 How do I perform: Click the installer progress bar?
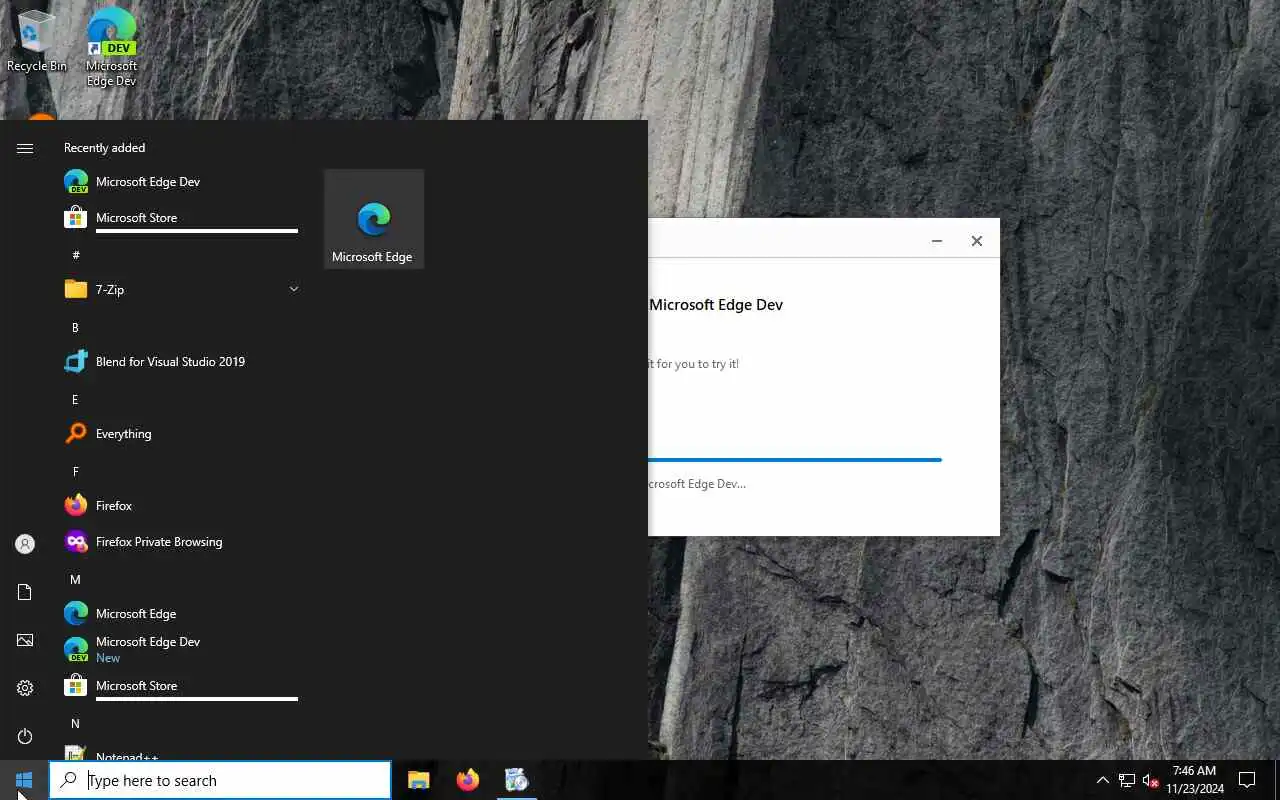(795, 460)
